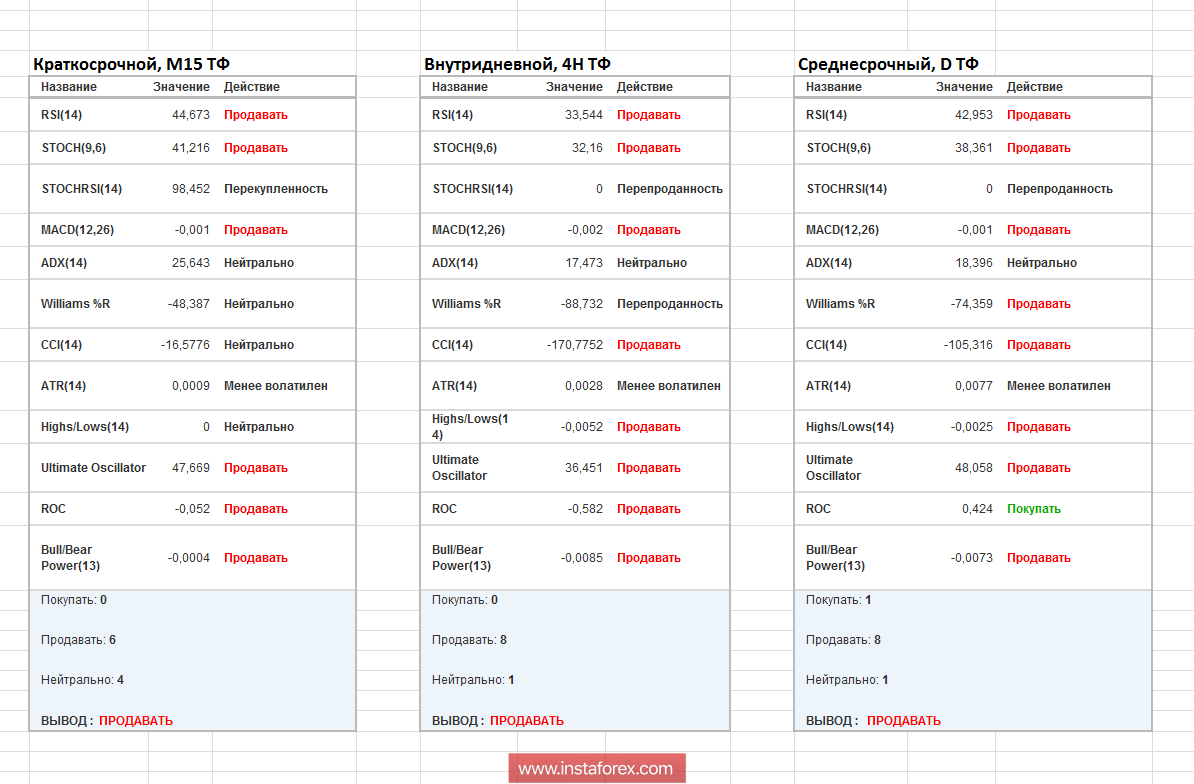Click ADX(14) value 17,473

click(583, 263)
